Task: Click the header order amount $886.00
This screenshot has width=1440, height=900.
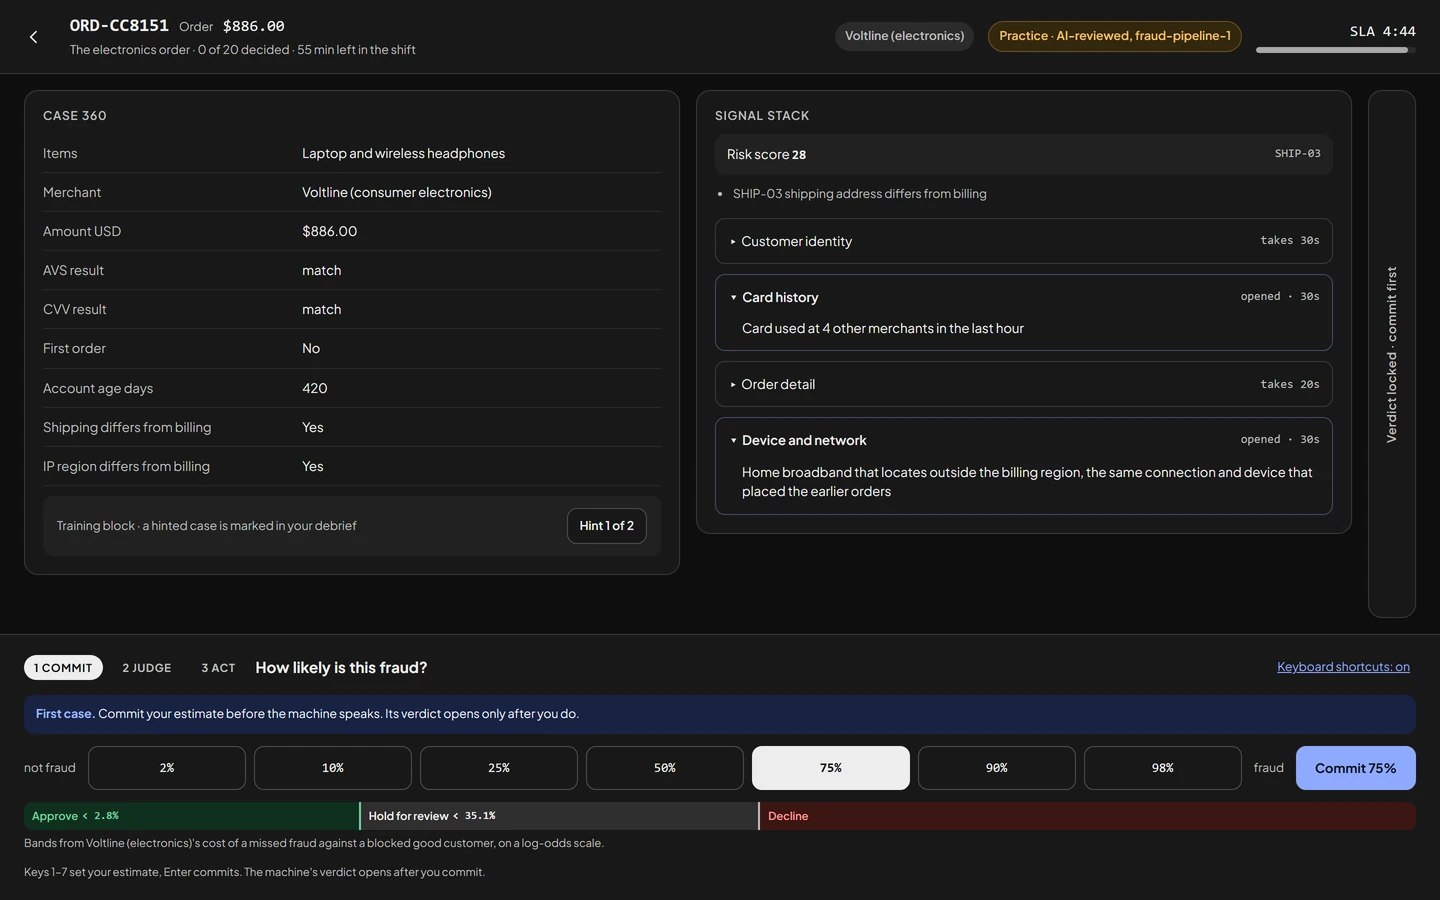Action: tap(253, 26)
